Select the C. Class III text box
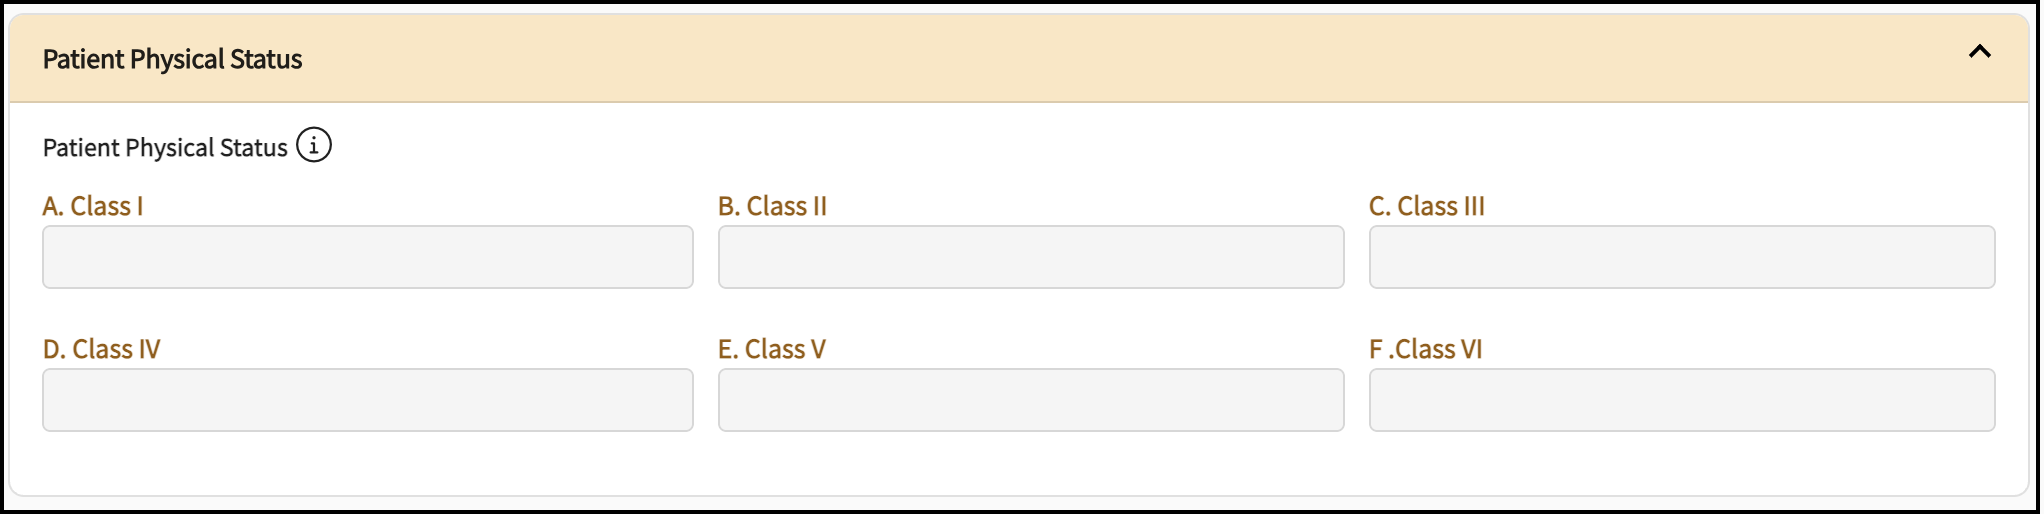 pos(1681,257)
